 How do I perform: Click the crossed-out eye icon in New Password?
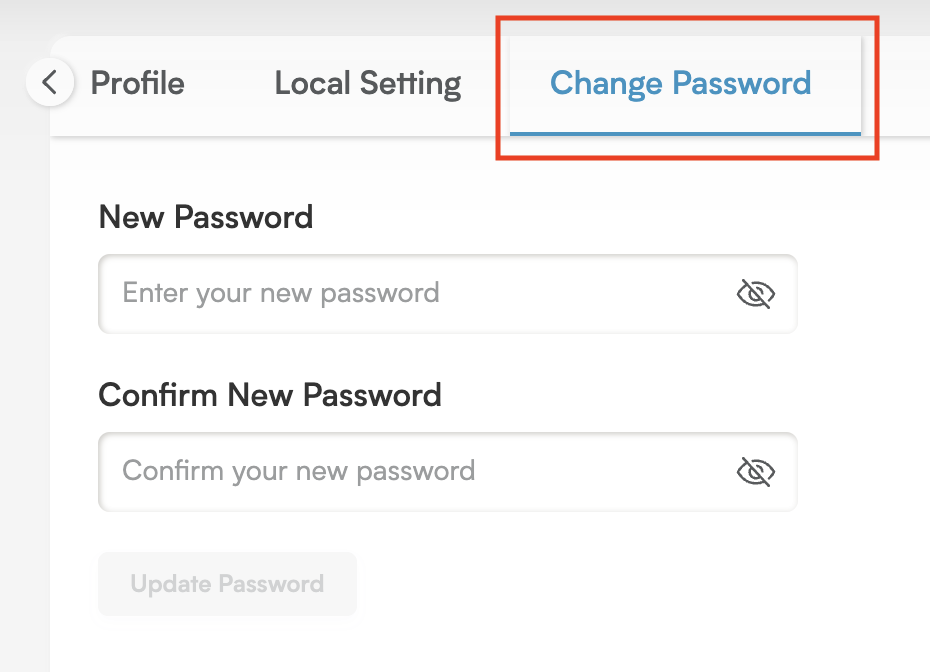(756, 294)
